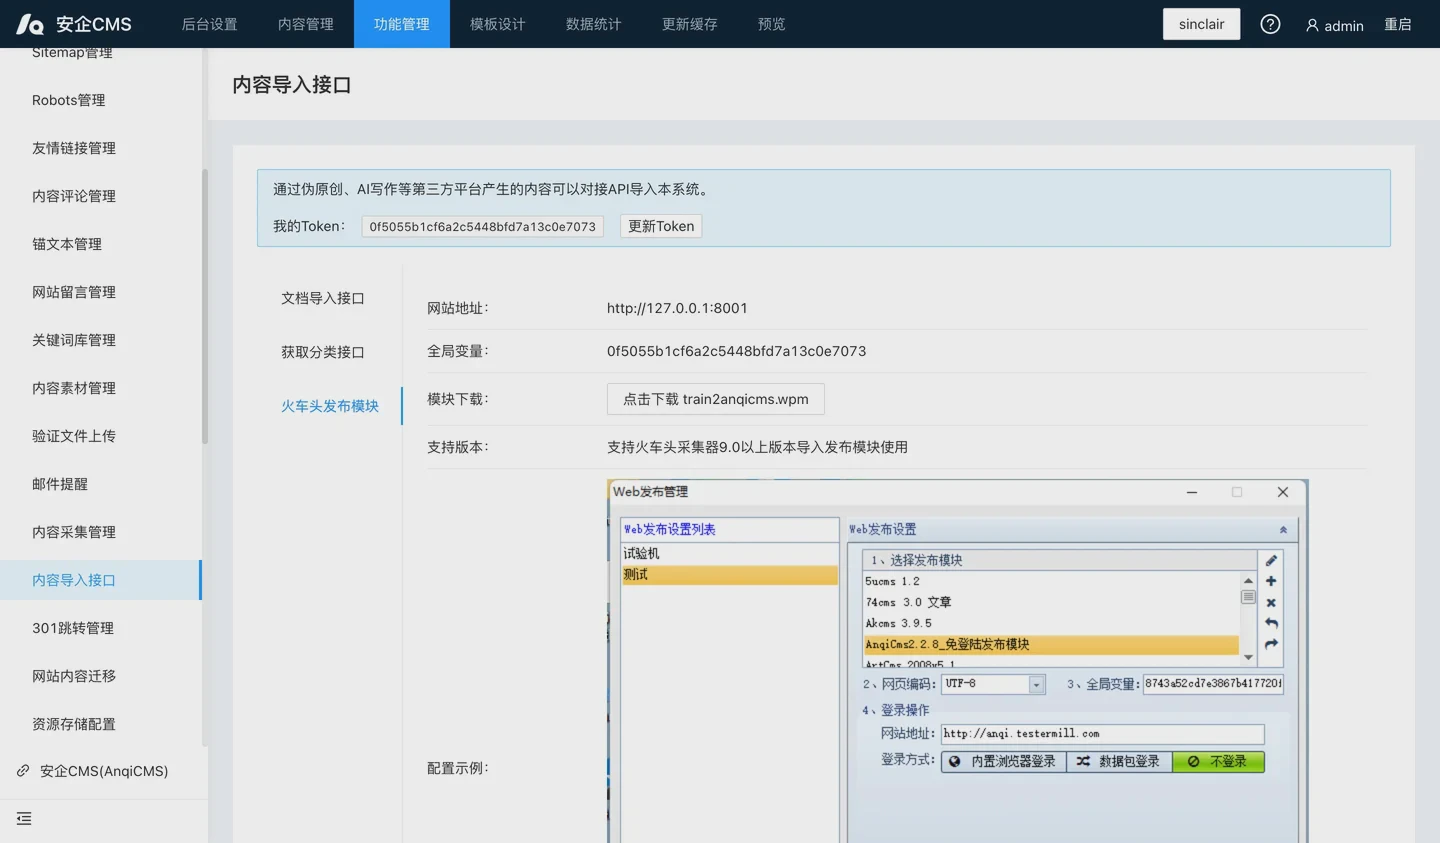The height and width of the screenshot is (843, 1440).
Task: Click the 更新Token button
Action: pyautogui.click(x=661, y=226)
